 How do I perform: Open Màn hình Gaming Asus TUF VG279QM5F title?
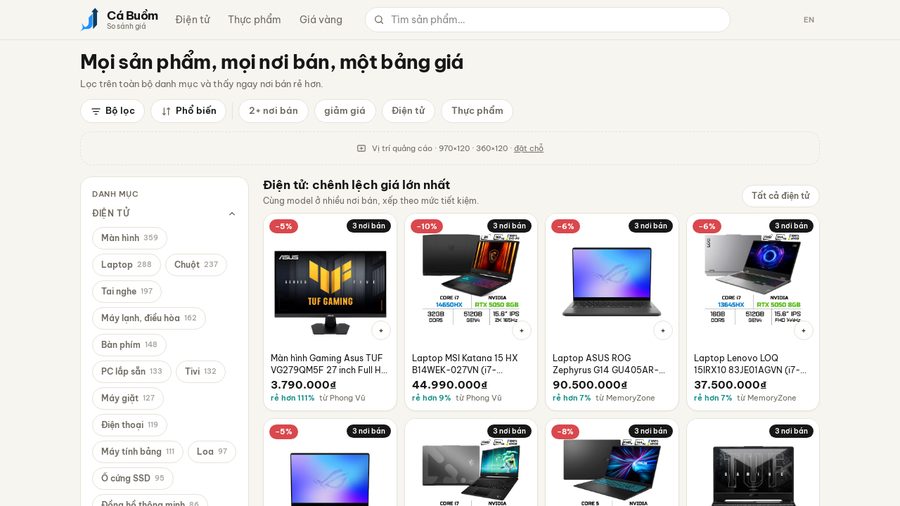point(329,364)
